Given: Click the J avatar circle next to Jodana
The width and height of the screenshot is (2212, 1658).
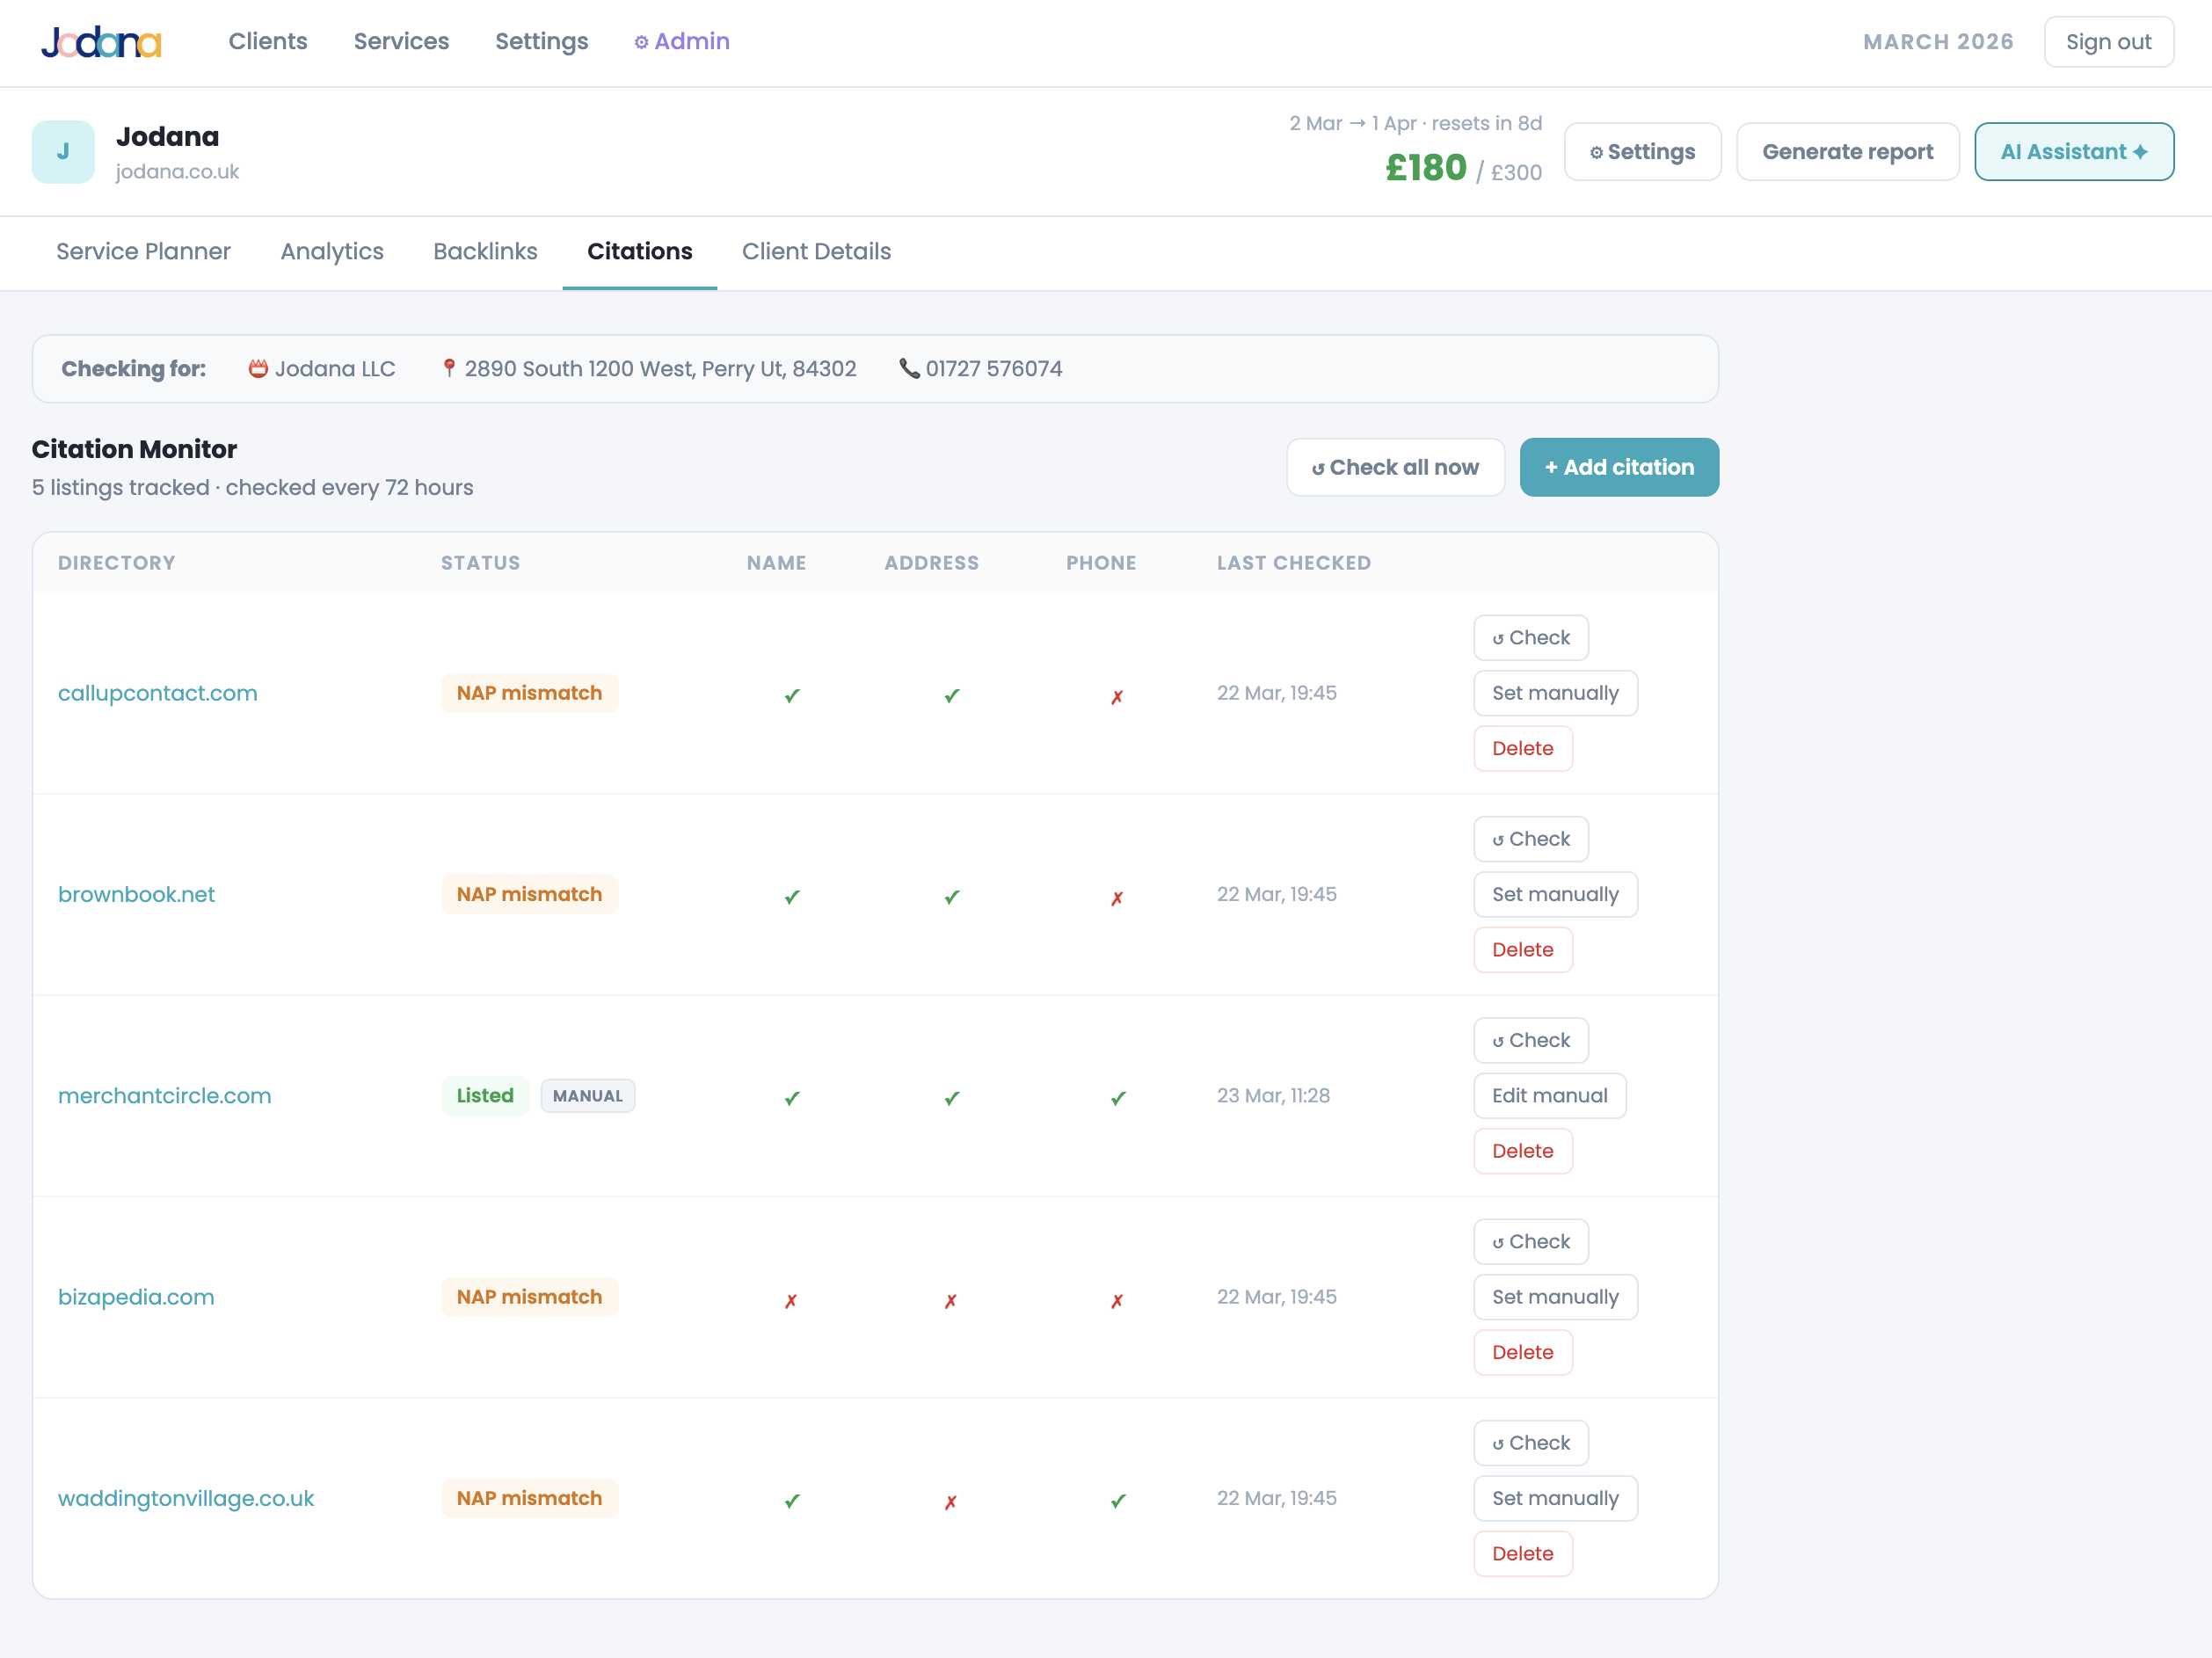Looking at the screenshot, I should (63, 151).
